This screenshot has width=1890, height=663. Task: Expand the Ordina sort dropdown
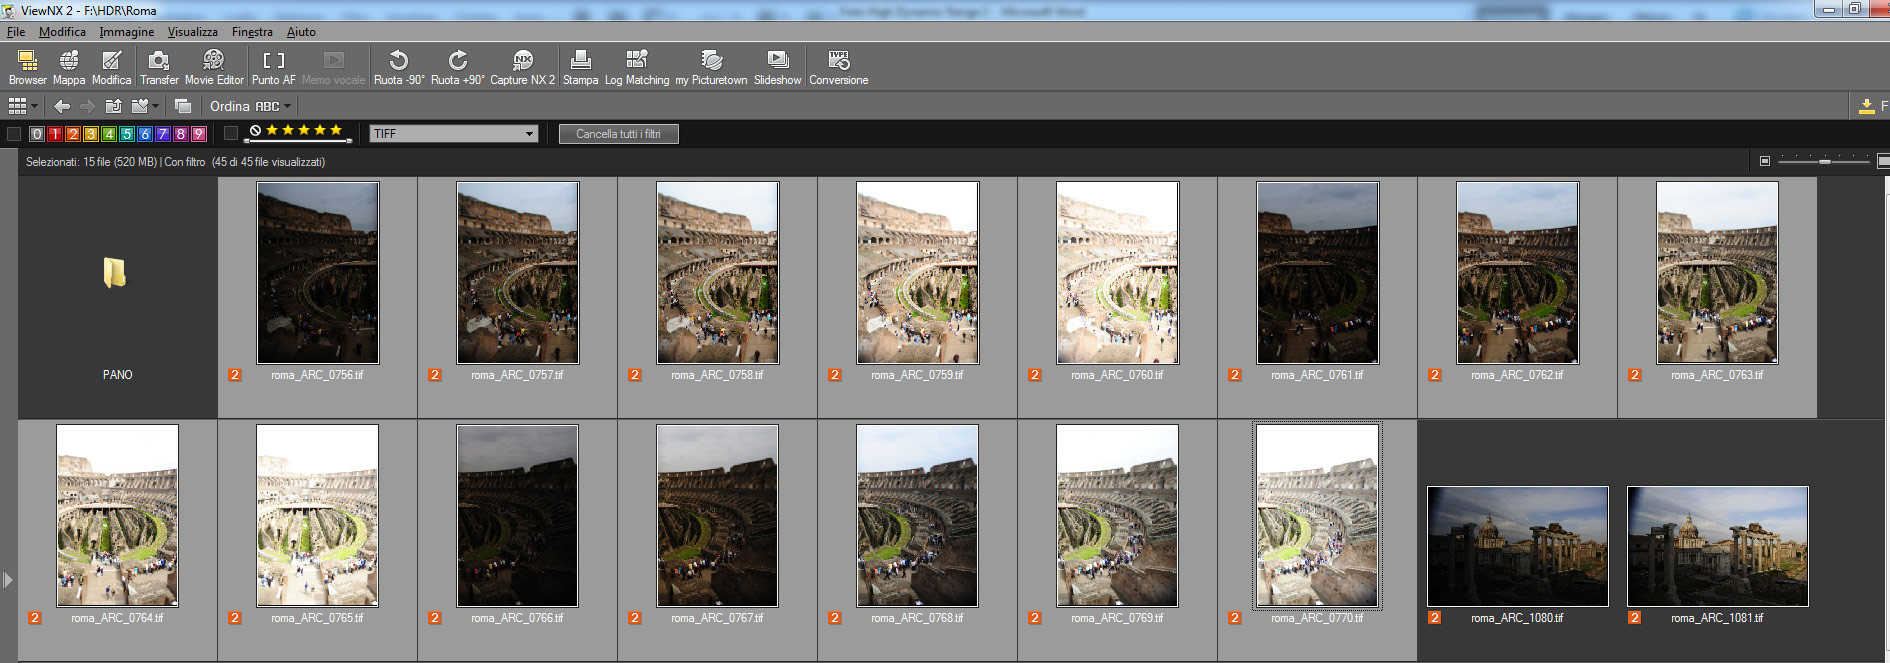coord(250,106)
